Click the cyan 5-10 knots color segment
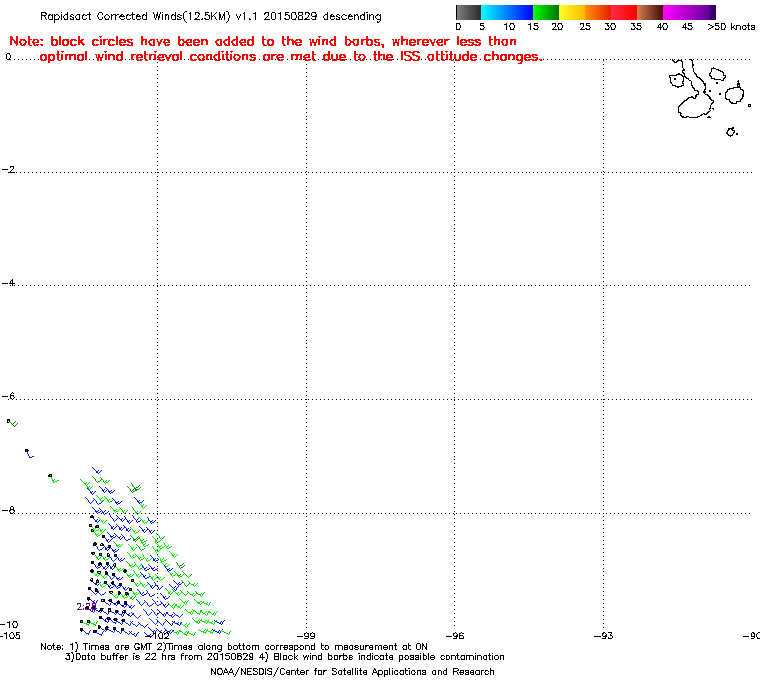Viewport: 760px width, 688px height. pos(494,12)
